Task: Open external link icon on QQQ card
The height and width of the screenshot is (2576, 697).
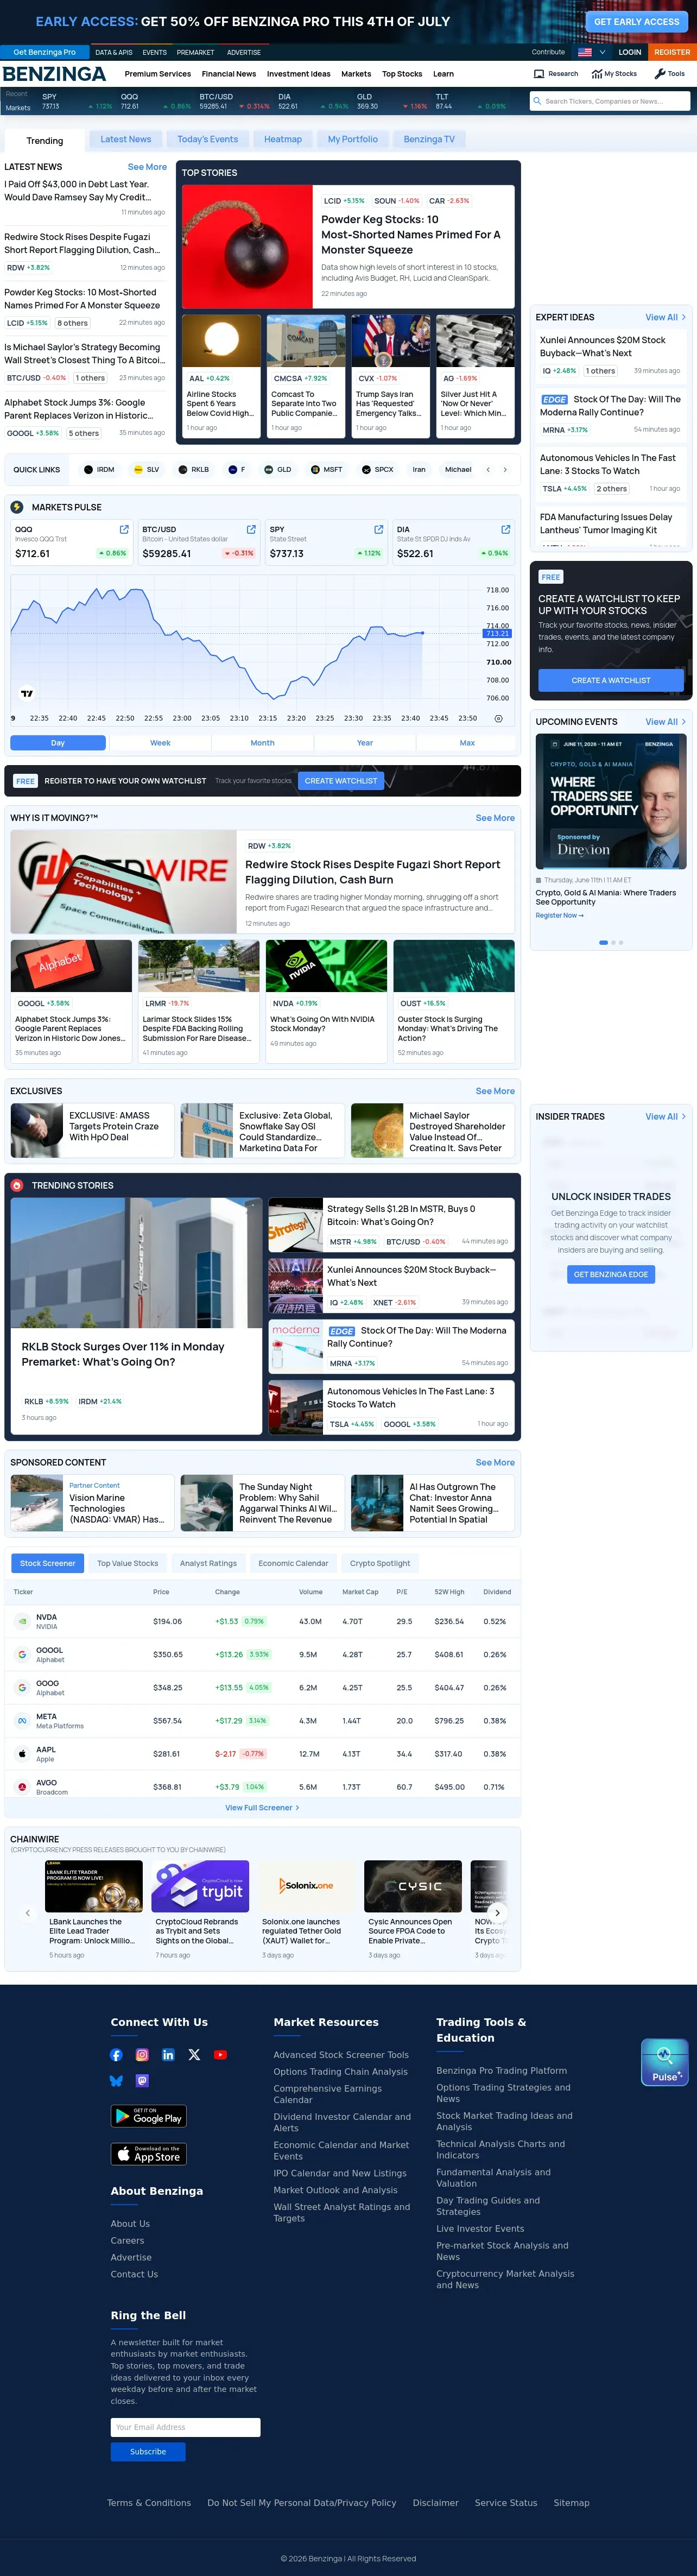Action: [x=124, y=529]
